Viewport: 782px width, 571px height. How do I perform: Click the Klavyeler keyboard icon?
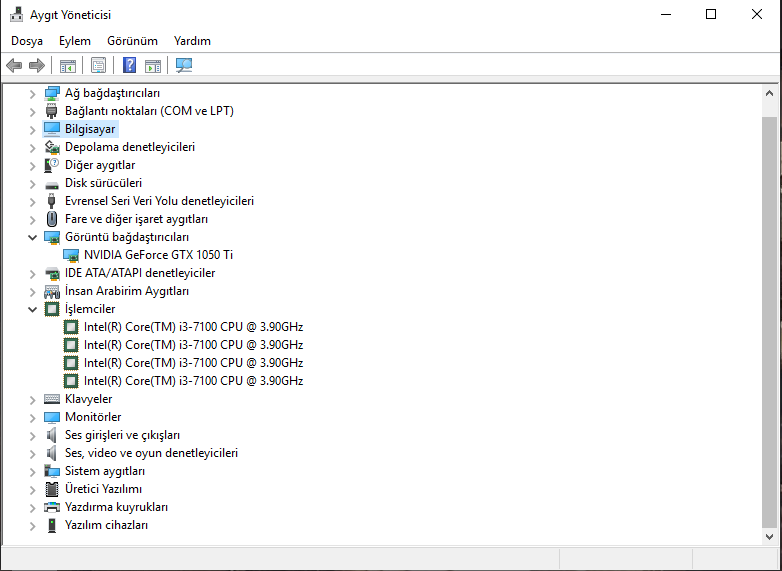point(52,399)
